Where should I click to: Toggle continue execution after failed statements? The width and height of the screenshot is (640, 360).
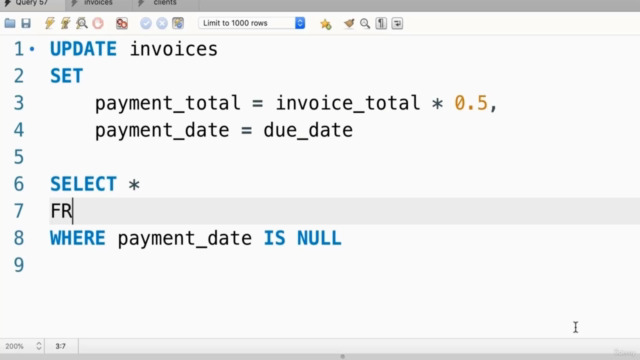point(122,23)
